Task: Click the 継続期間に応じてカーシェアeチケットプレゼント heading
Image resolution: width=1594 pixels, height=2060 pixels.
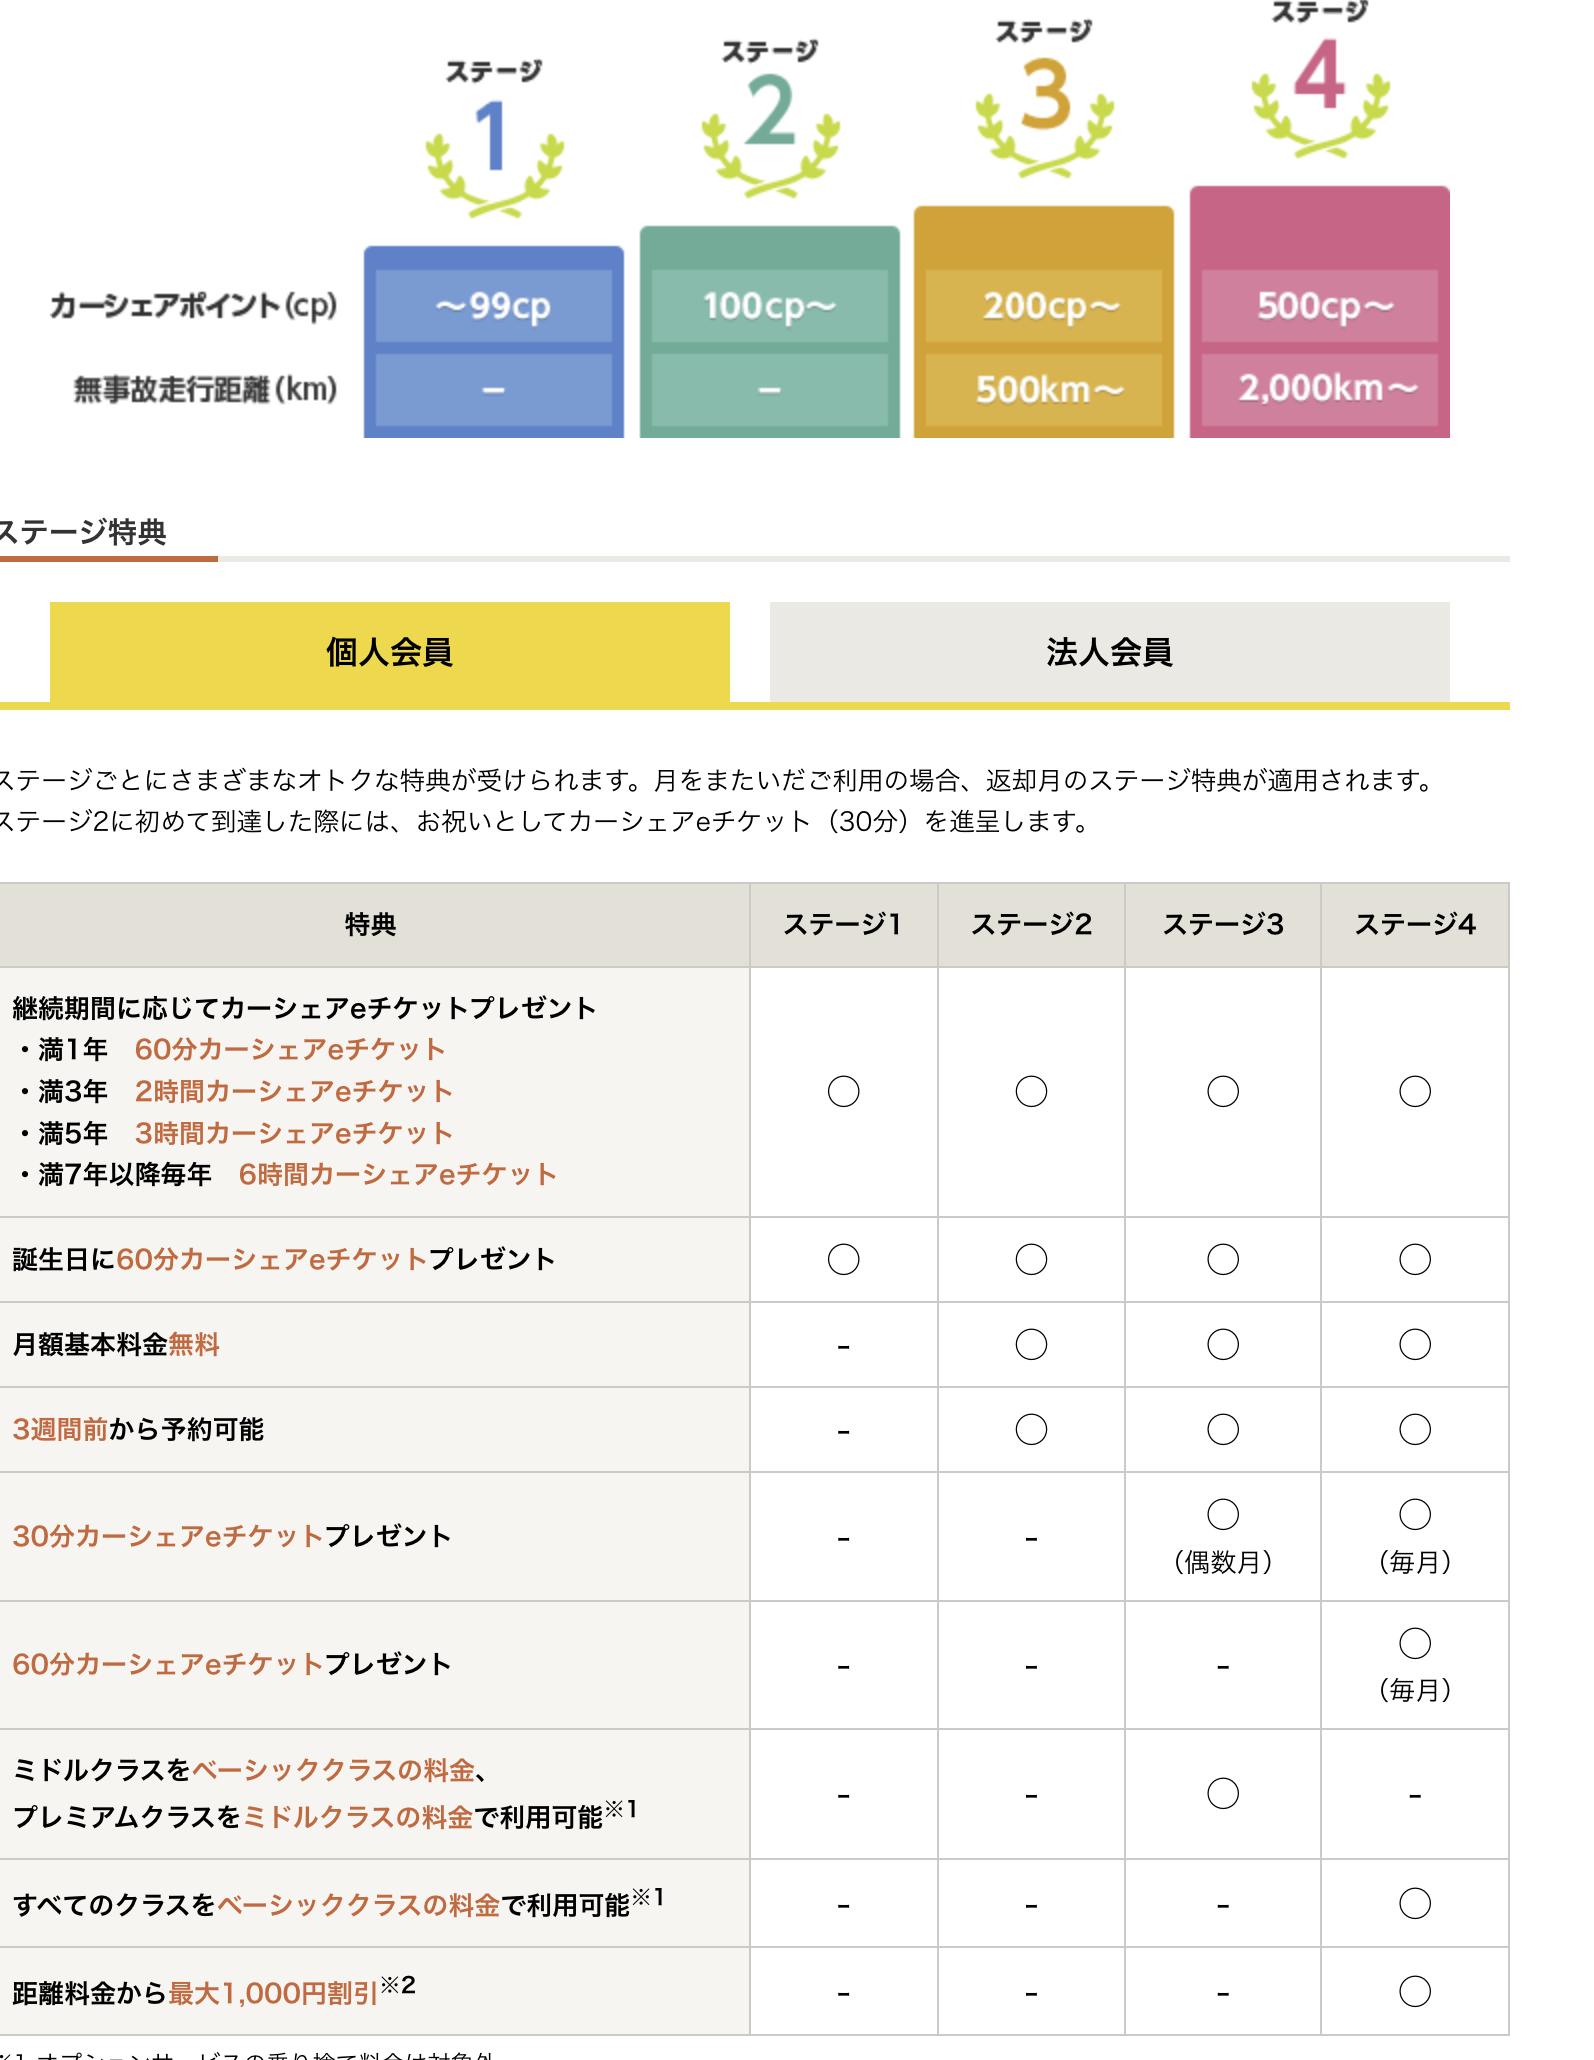Action: pyautogui.click(x=305, y=1008)
